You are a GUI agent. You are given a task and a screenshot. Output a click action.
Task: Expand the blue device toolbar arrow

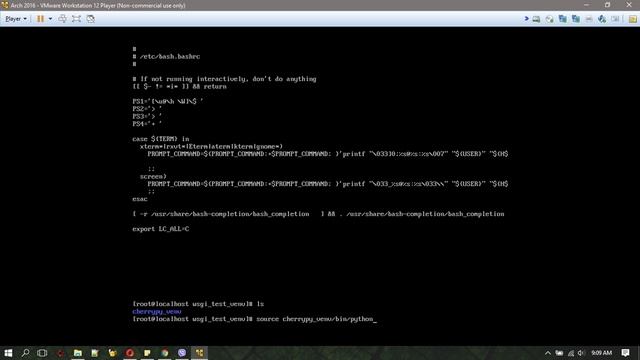[527, 19]
